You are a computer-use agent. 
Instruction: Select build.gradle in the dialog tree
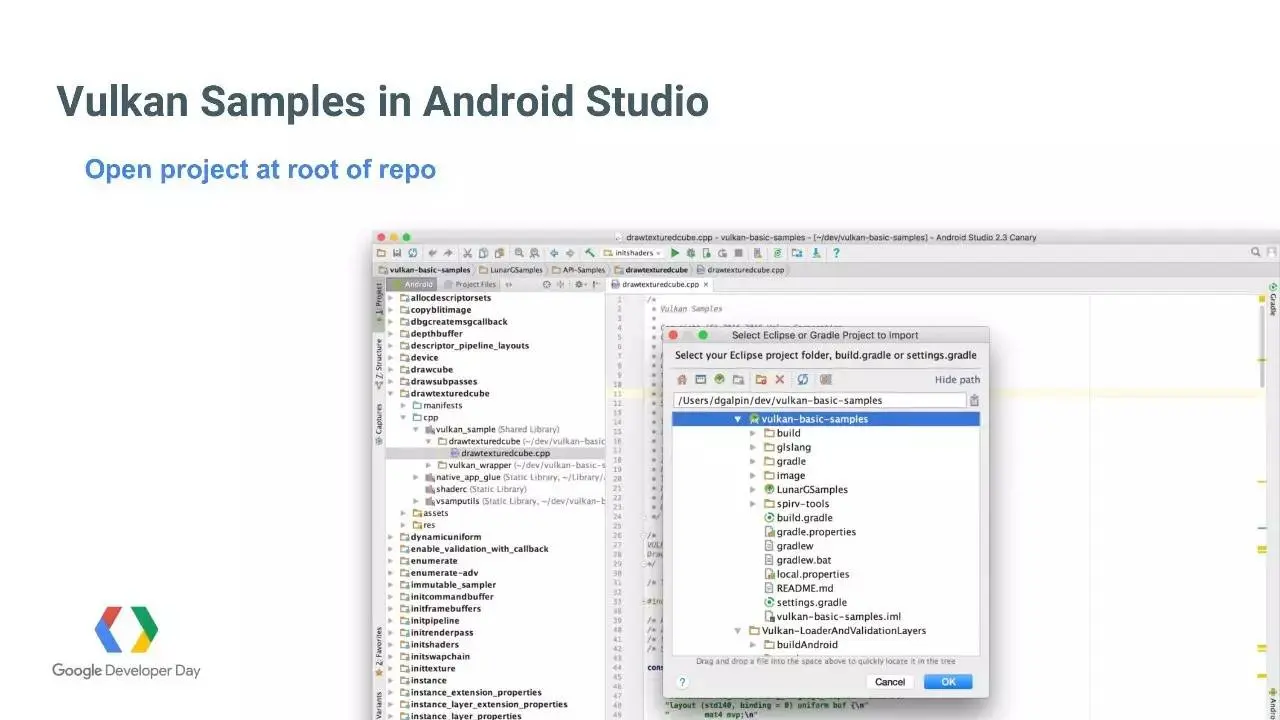(798, 518)
